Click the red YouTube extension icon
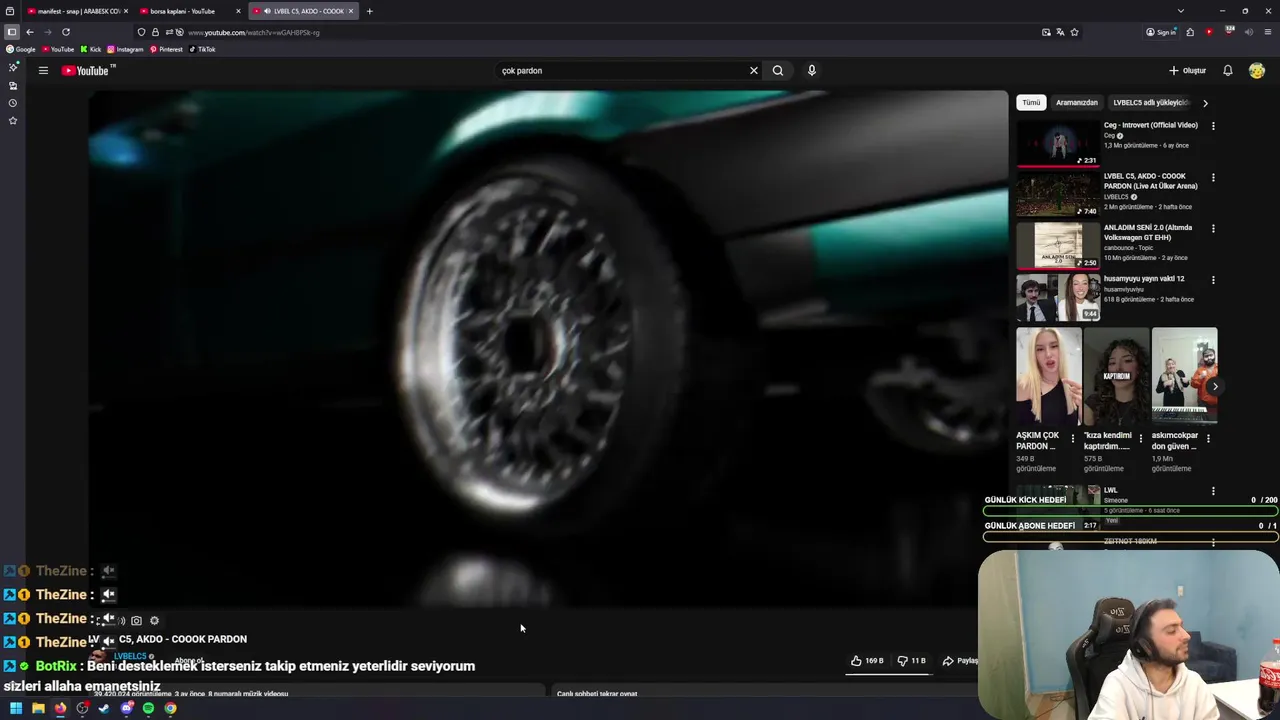This screenshot has height=720, width=1280. pyautogui.click(x=1209, y=32)
